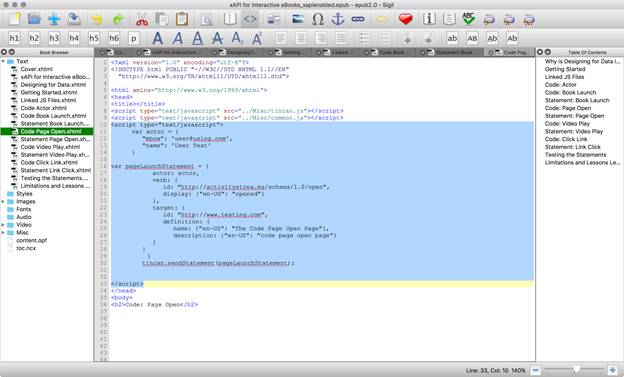The height and width of the screenshot is (377, 624).
Task: Apply Heading 1 style
Action: [x=14, y=38]
